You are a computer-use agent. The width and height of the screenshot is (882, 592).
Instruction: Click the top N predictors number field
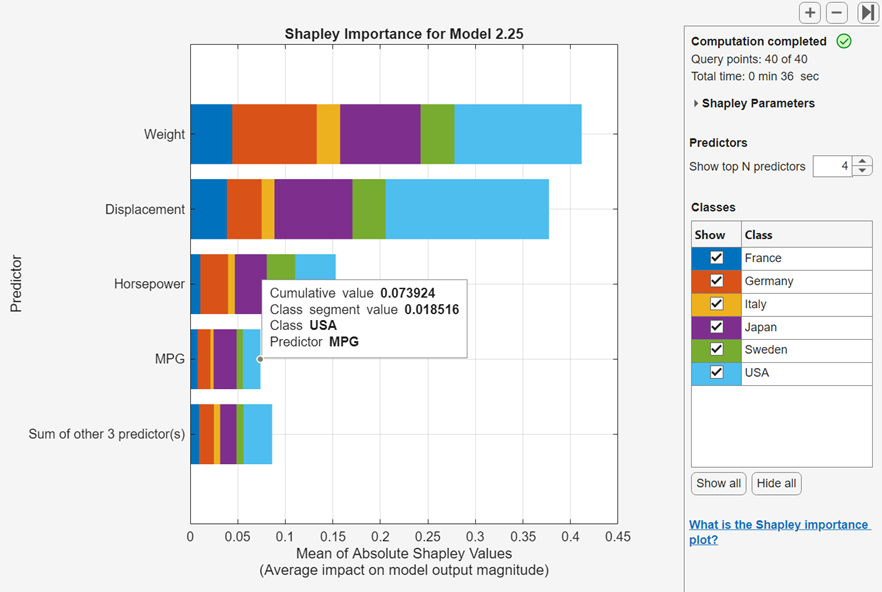(832, 166)
